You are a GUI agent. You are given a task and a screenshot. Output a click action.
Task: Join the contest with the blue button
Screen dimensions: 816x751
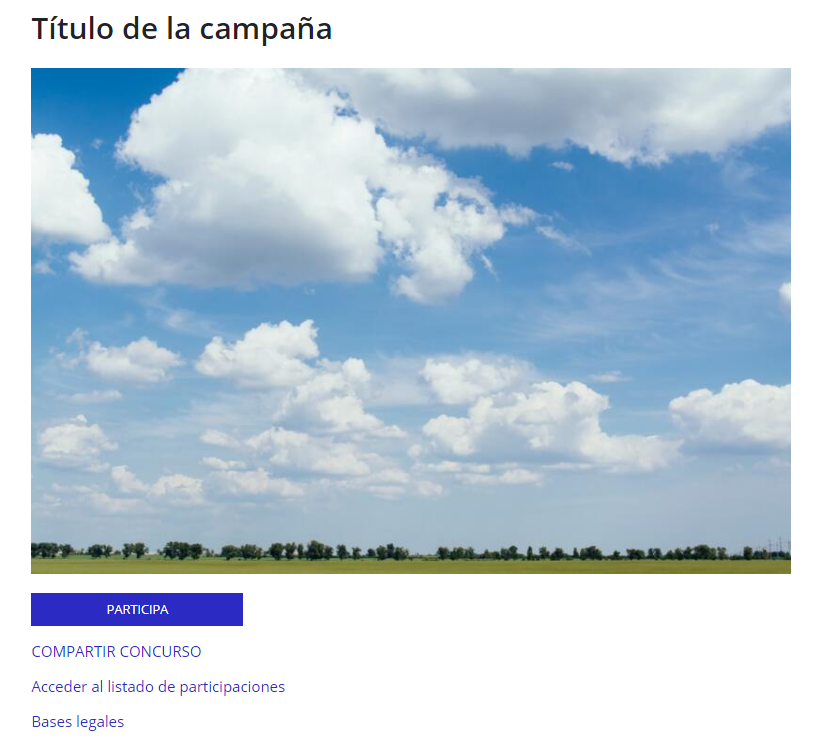tap(137, 609)
